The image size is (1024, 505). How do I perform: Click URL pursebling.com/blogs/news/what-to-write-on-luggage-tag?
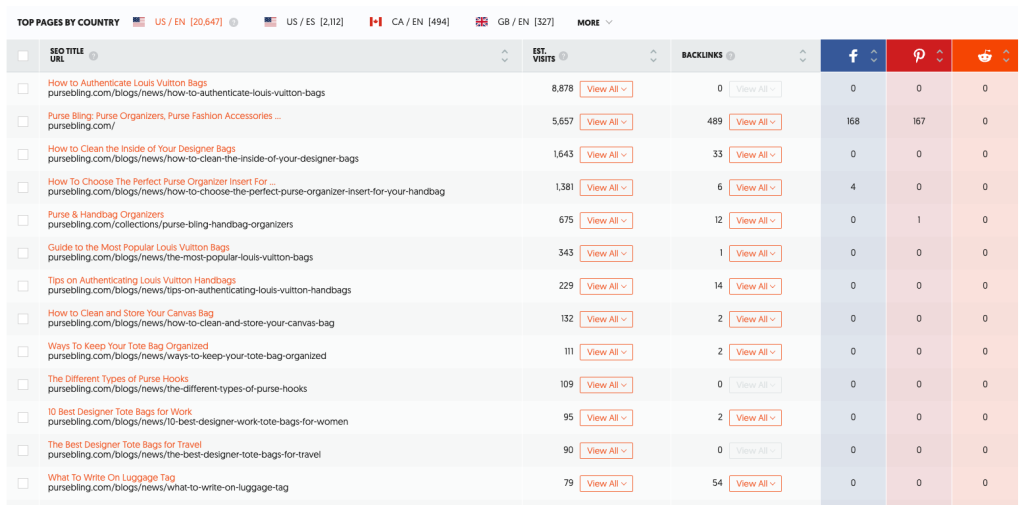pos(168,487)
